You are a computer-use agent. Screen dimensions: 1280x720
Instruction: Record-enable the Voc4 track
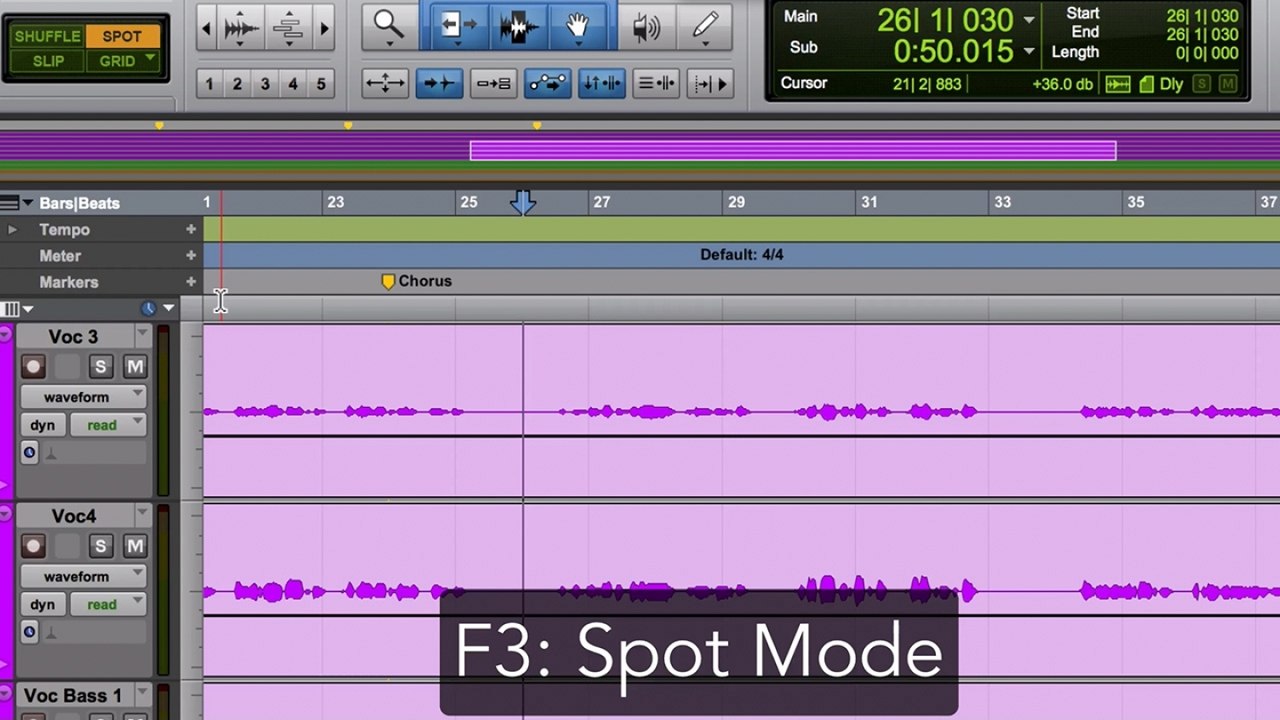33,546
